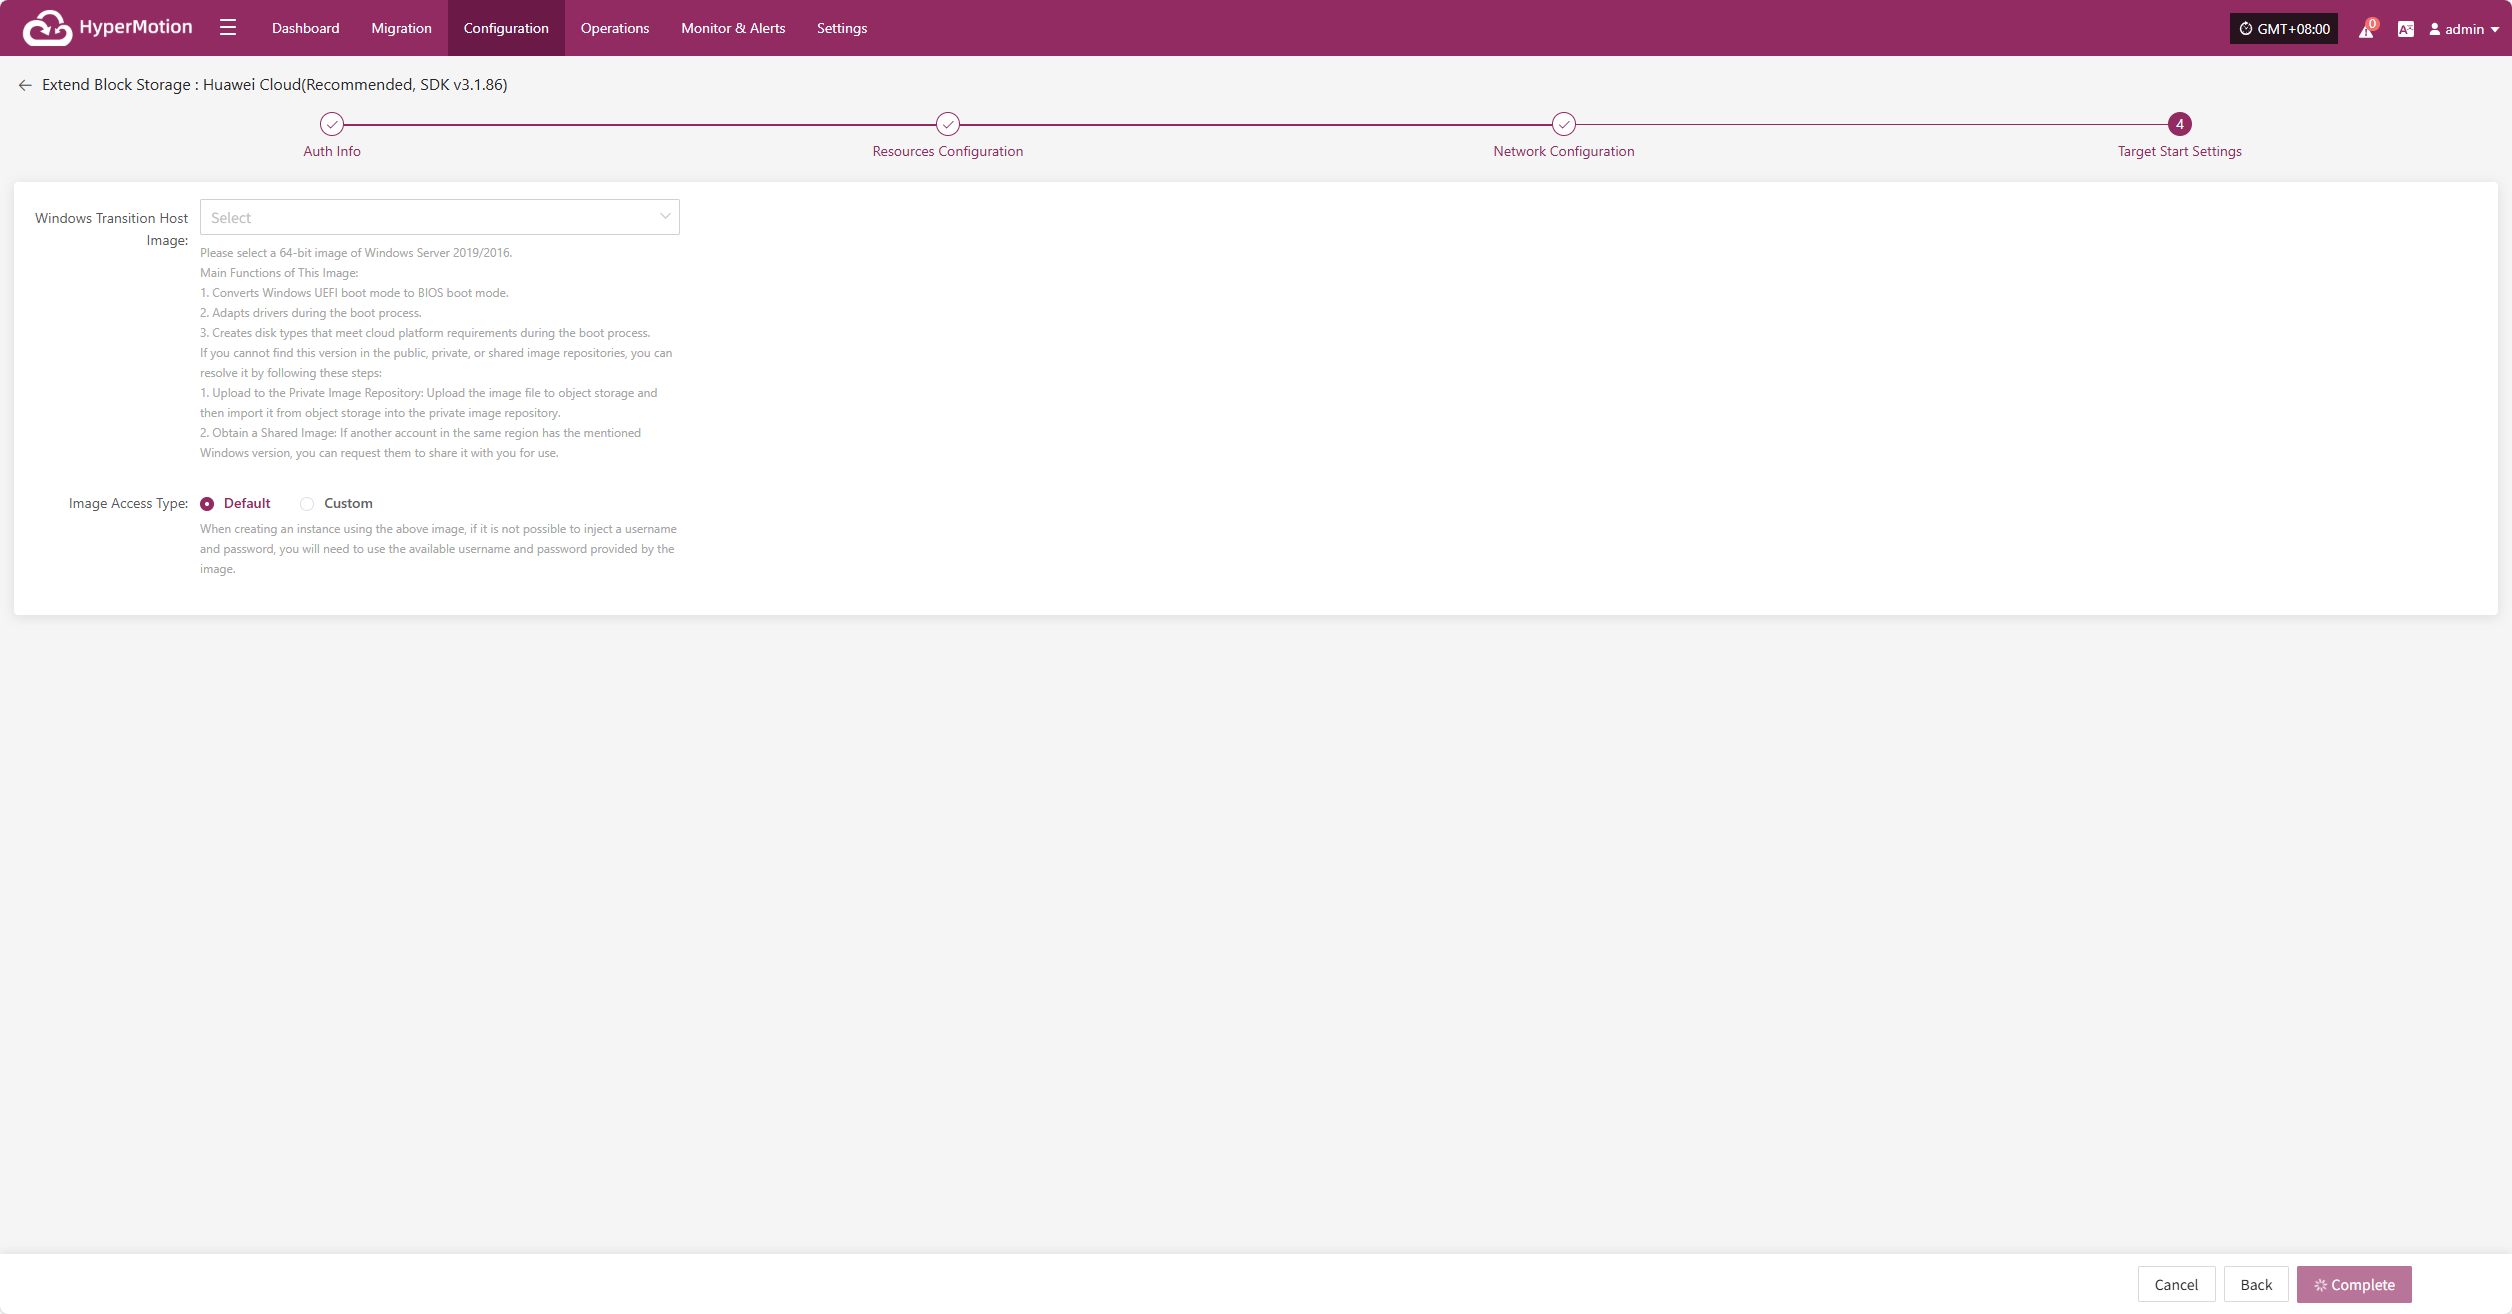Image resolution: width=2512 pixels, height=1314 pixels.
Task: Click the HyperMotion cloud logo
Action: point(47,28)
